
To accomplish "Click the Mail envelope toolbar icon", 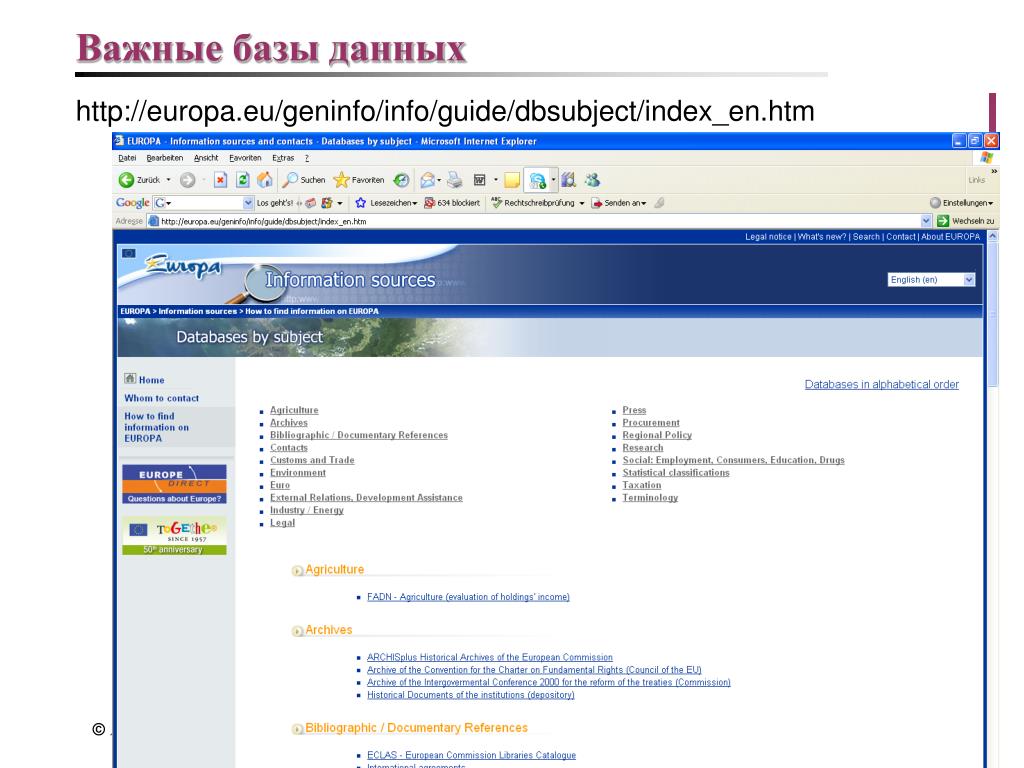I will [428, 180].
